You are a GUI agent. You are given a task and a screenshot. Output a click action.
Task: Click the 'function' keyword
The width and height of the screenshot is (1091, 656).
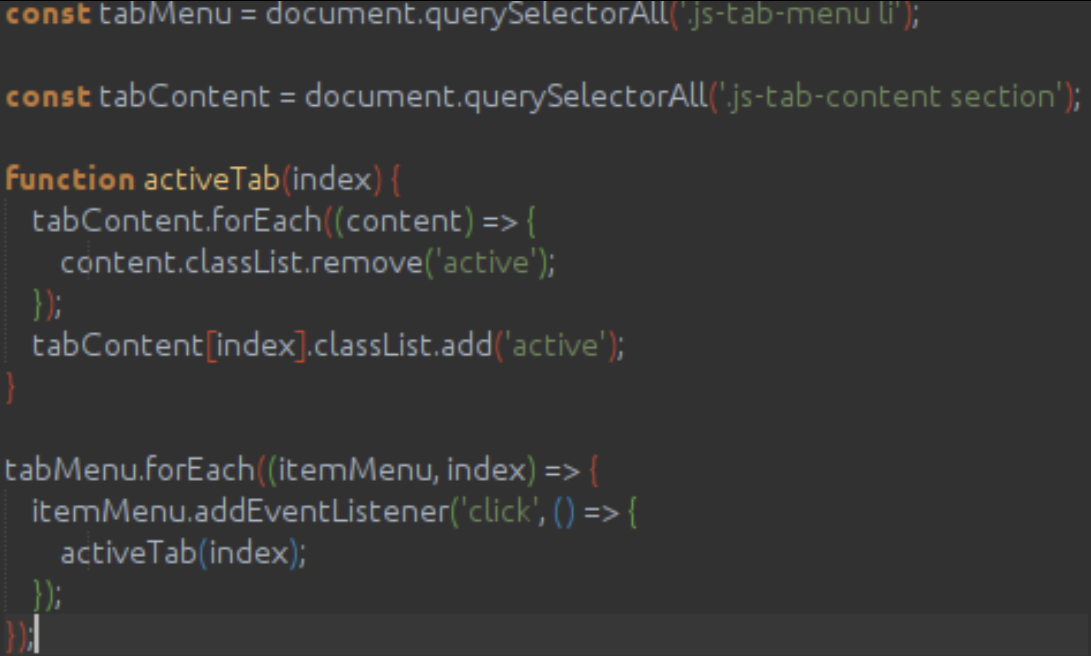pyautogui.click(x=69, y=179)
